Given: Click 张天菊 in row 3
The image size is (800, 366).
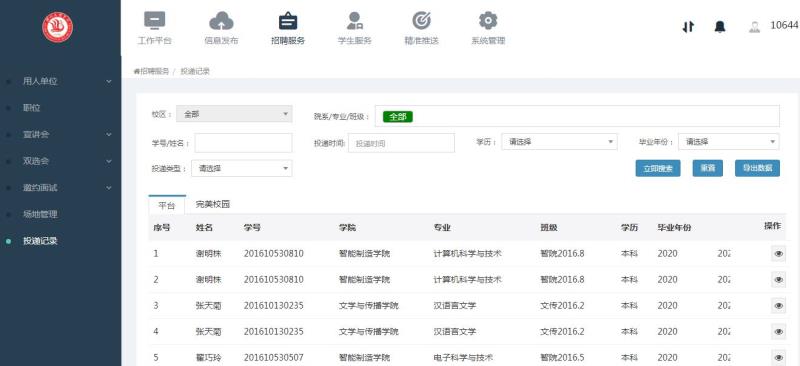Looking at the screenshot, I should point(208,306).
